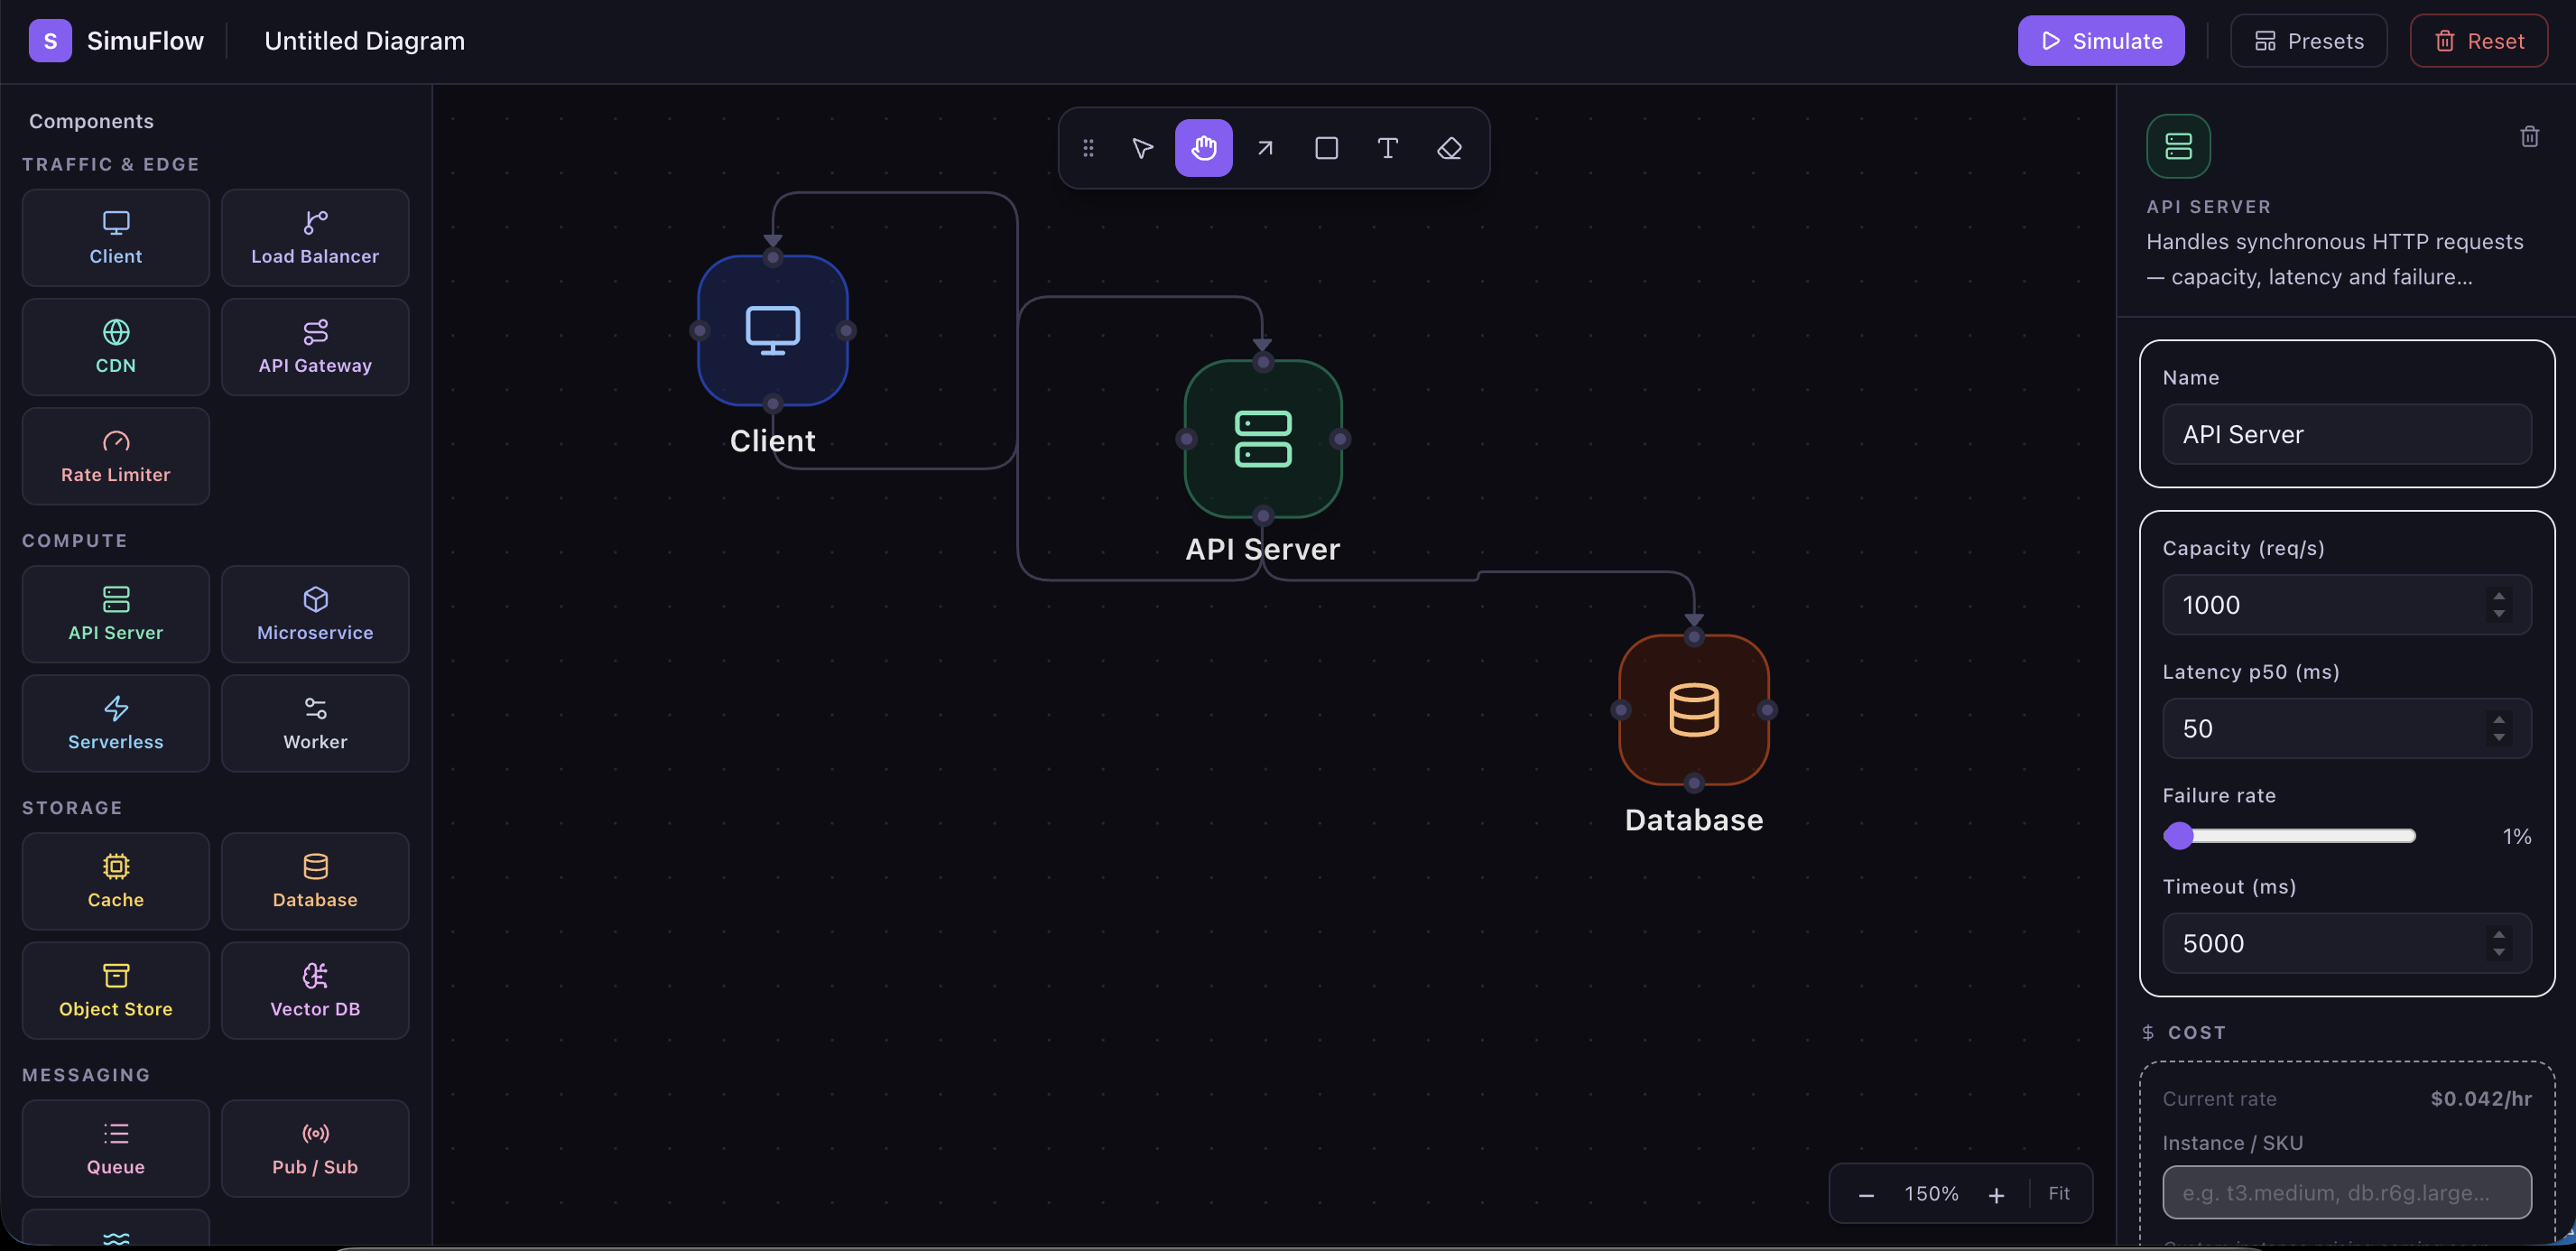Edit the Name field
Screen dimensions: 2576x1251
click(x=2347, y=434)
